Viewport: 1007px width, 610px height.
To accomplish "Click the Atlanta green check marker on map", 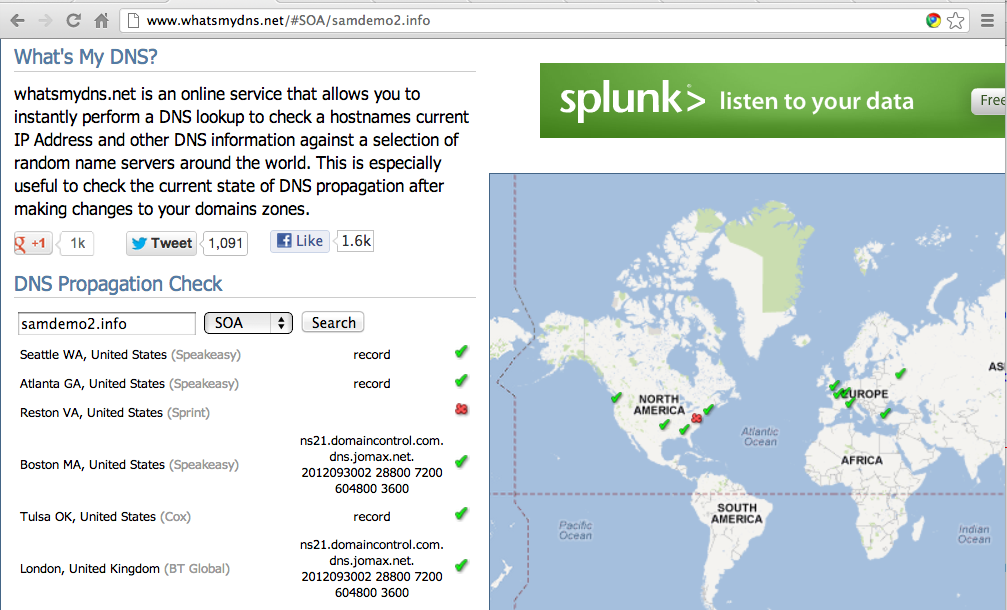I will [x=685, y=429].
